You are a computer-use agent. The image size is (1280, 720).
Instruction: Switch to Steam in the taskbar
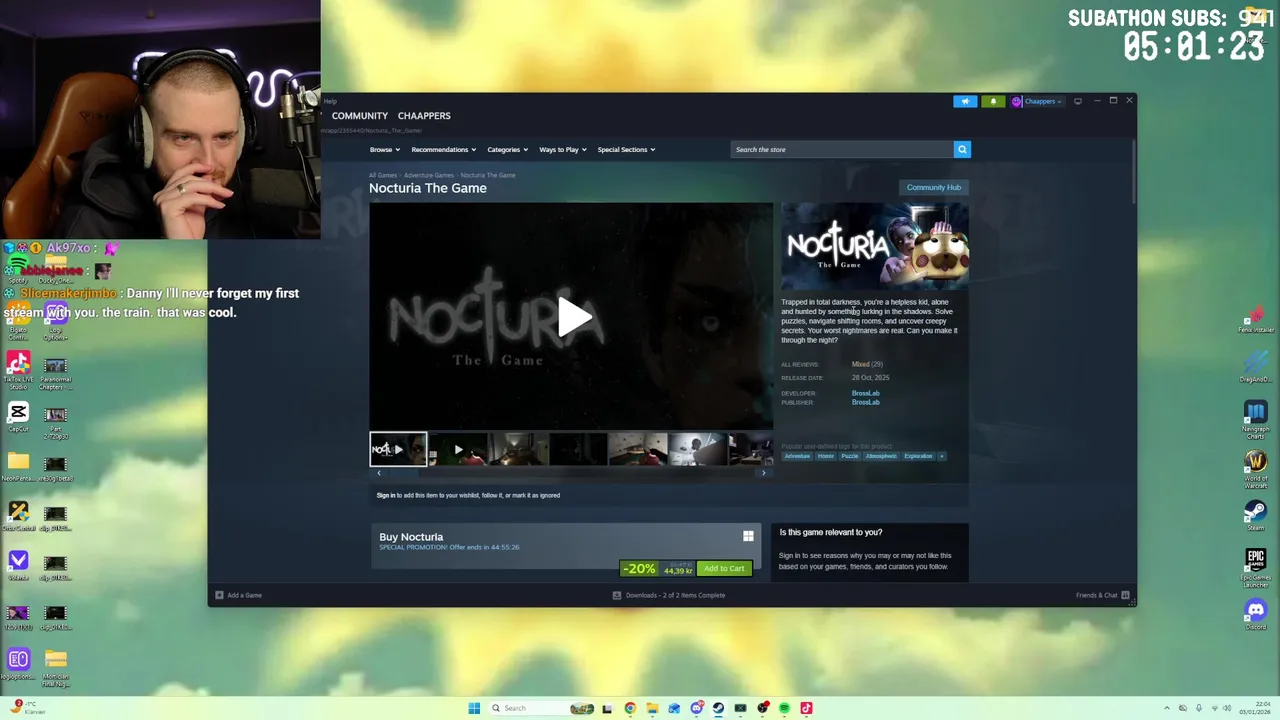point(718,708)
